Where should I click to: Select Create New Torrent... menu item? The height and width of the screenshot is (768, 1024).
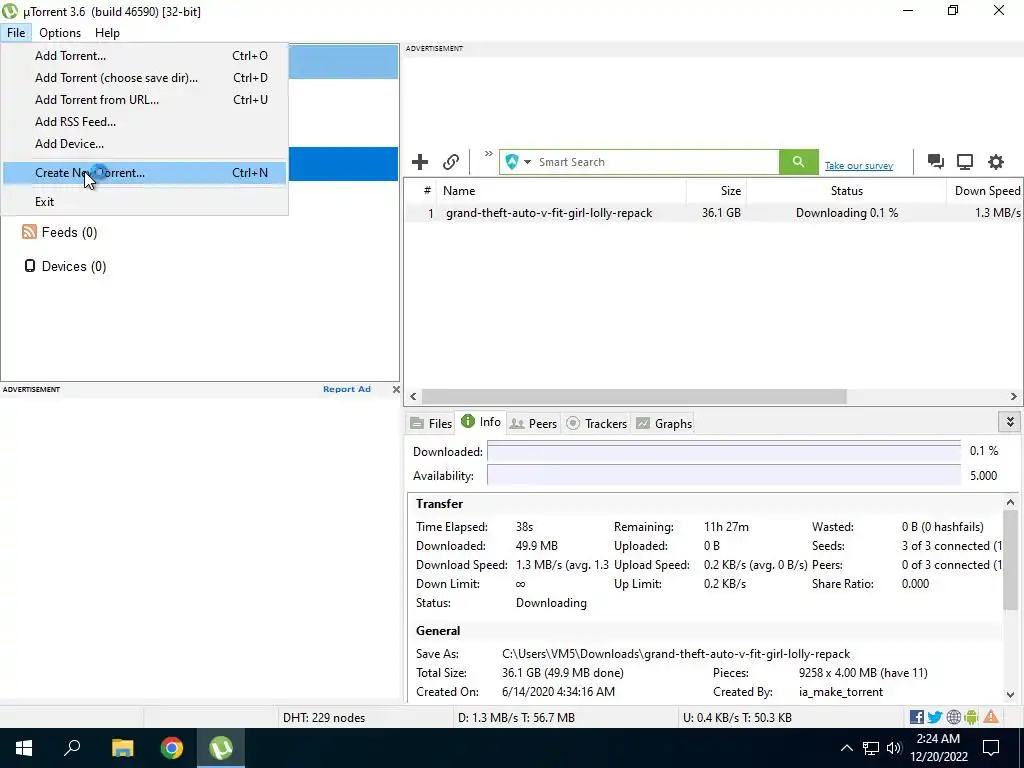click(x=144, y=173)
